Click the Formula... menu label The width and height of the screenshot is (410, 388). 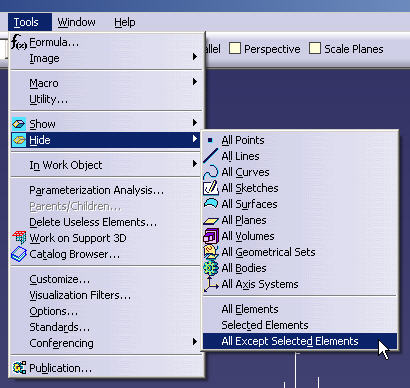[x=54, y=42]
